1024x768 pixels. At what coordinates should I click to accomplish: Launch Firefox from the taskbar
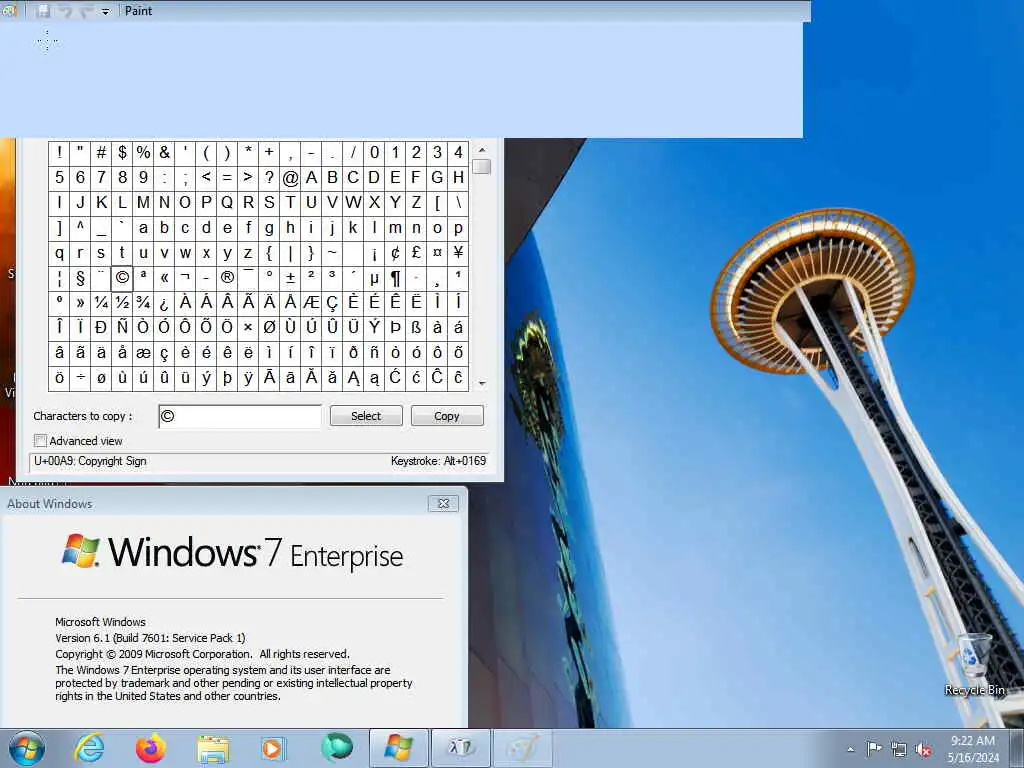coord(151,748)
